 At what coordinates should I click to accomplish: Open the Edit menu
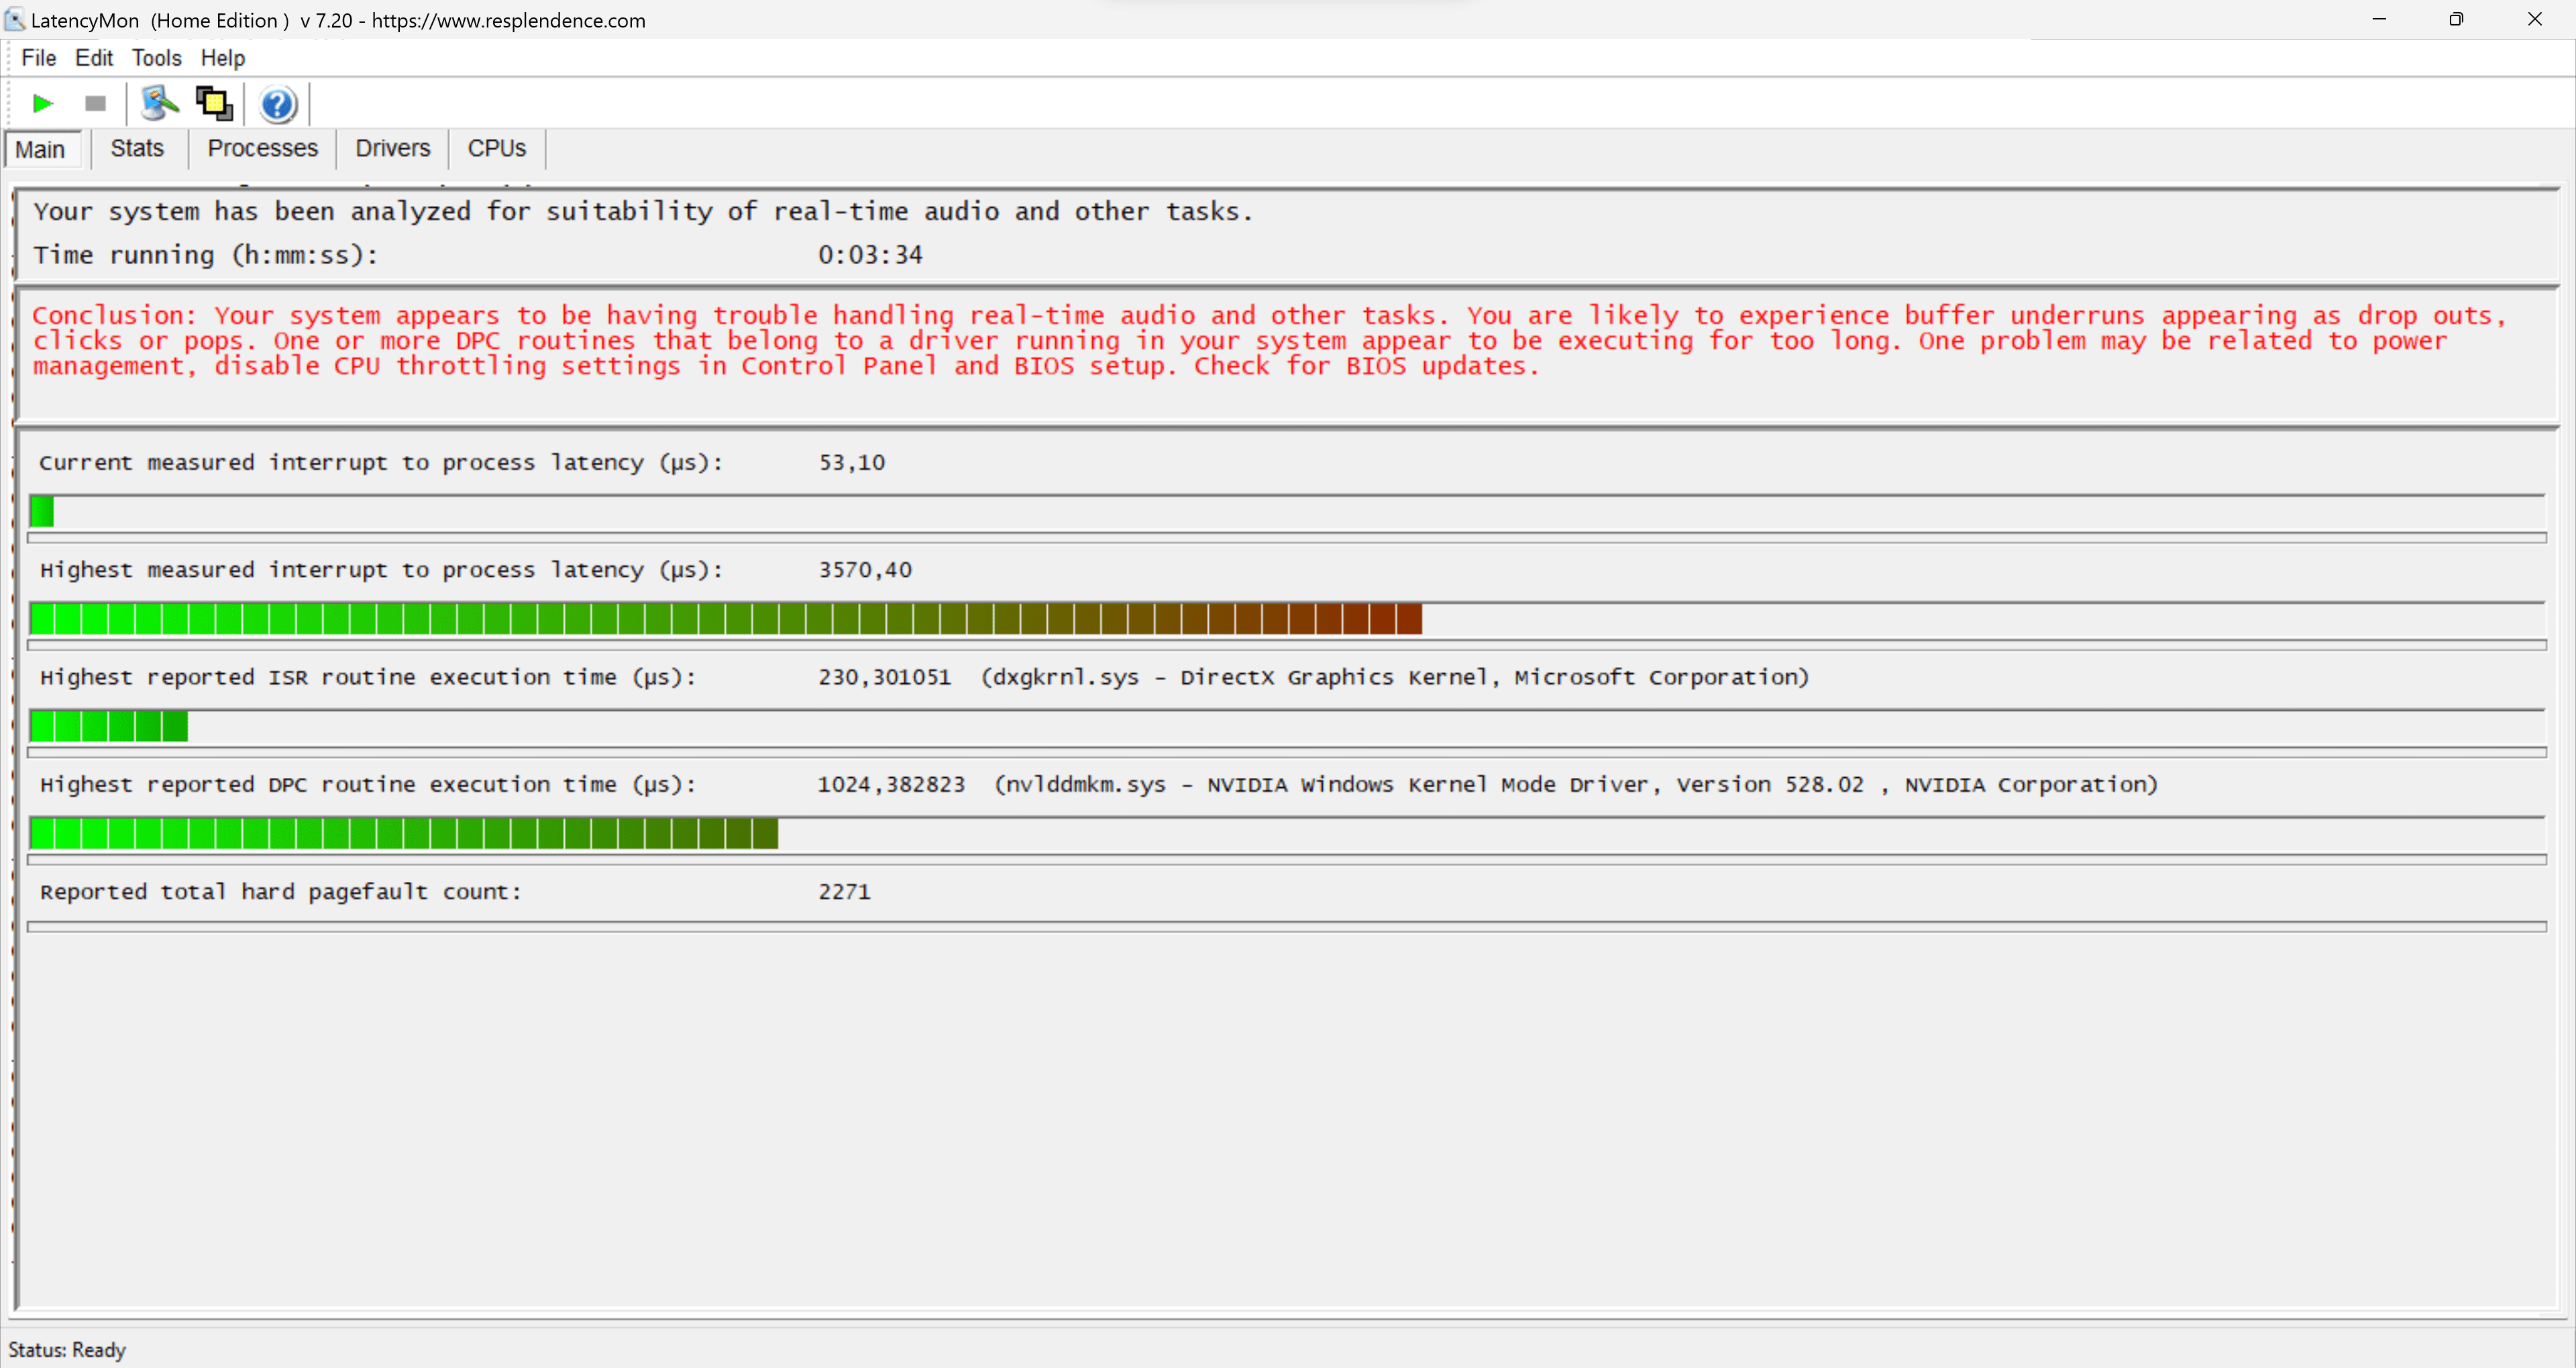pyautogui.click(x=94, y=58)
